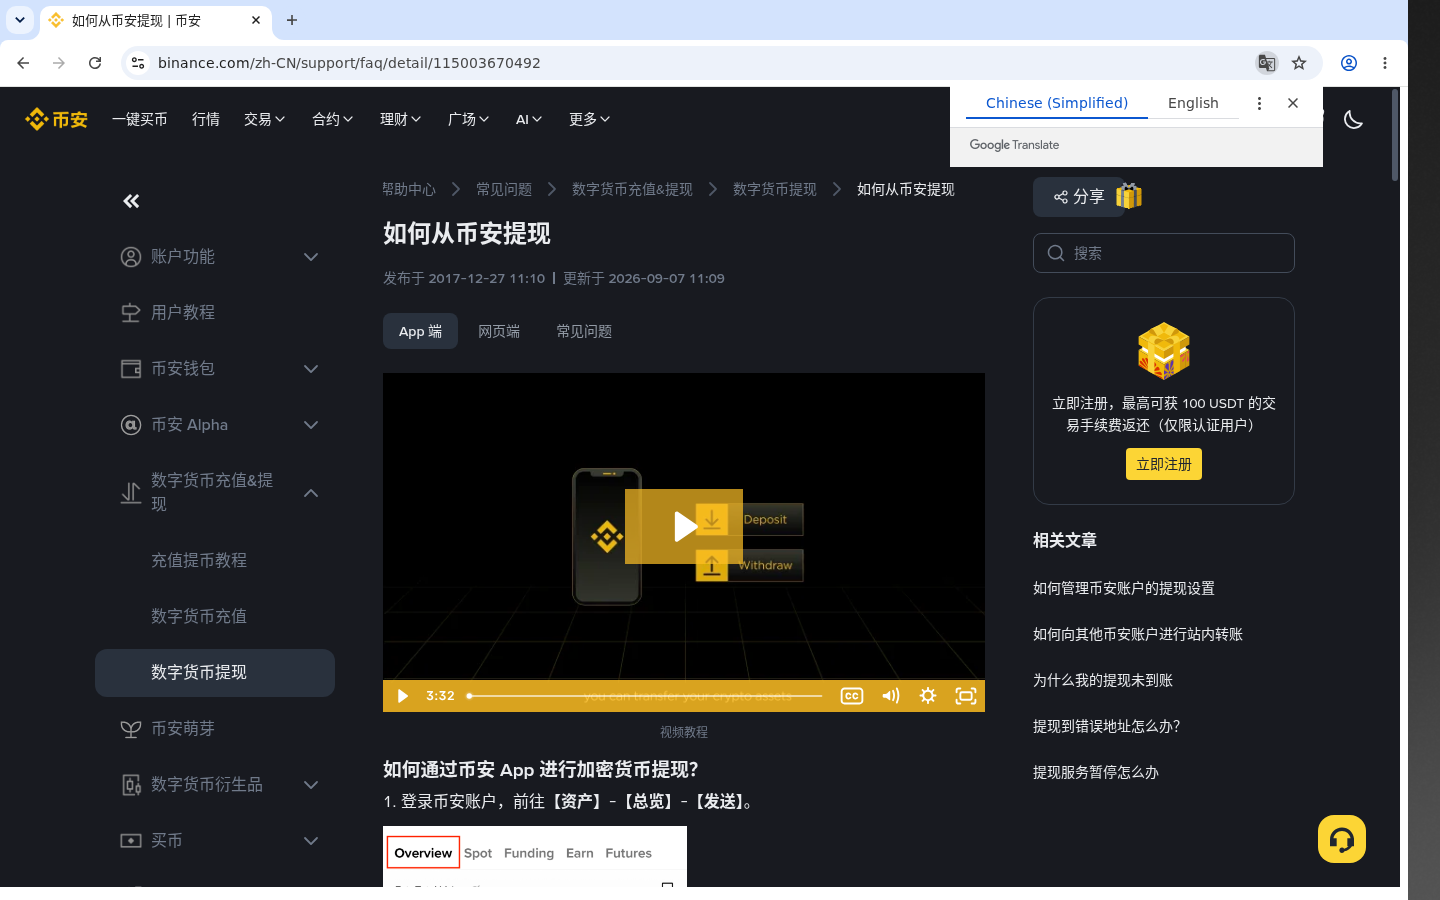1440x900 pixels.
Task: Switch to the 网页端 tab
Action: [499, 331]
